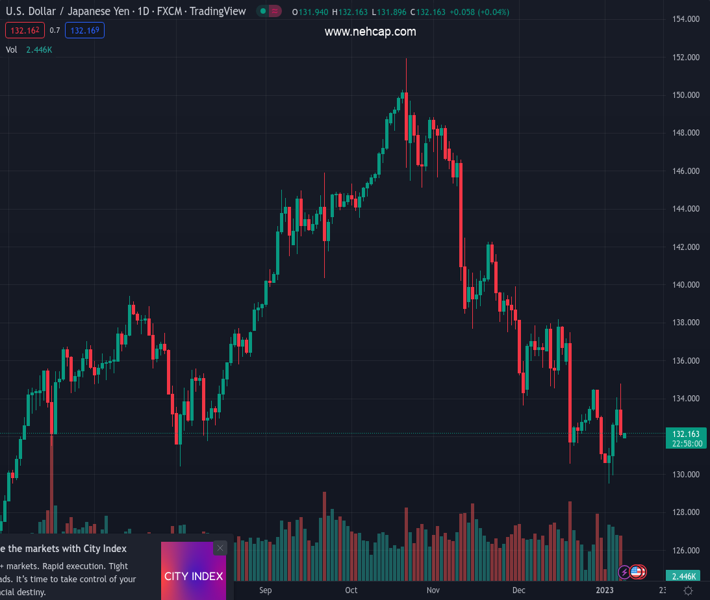
Task: Open the City Index logo thumbnail
Action: click(x=193, y=576)
